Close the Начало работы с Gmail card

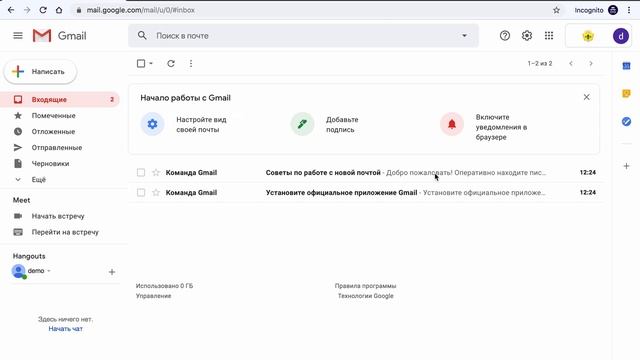587,97
